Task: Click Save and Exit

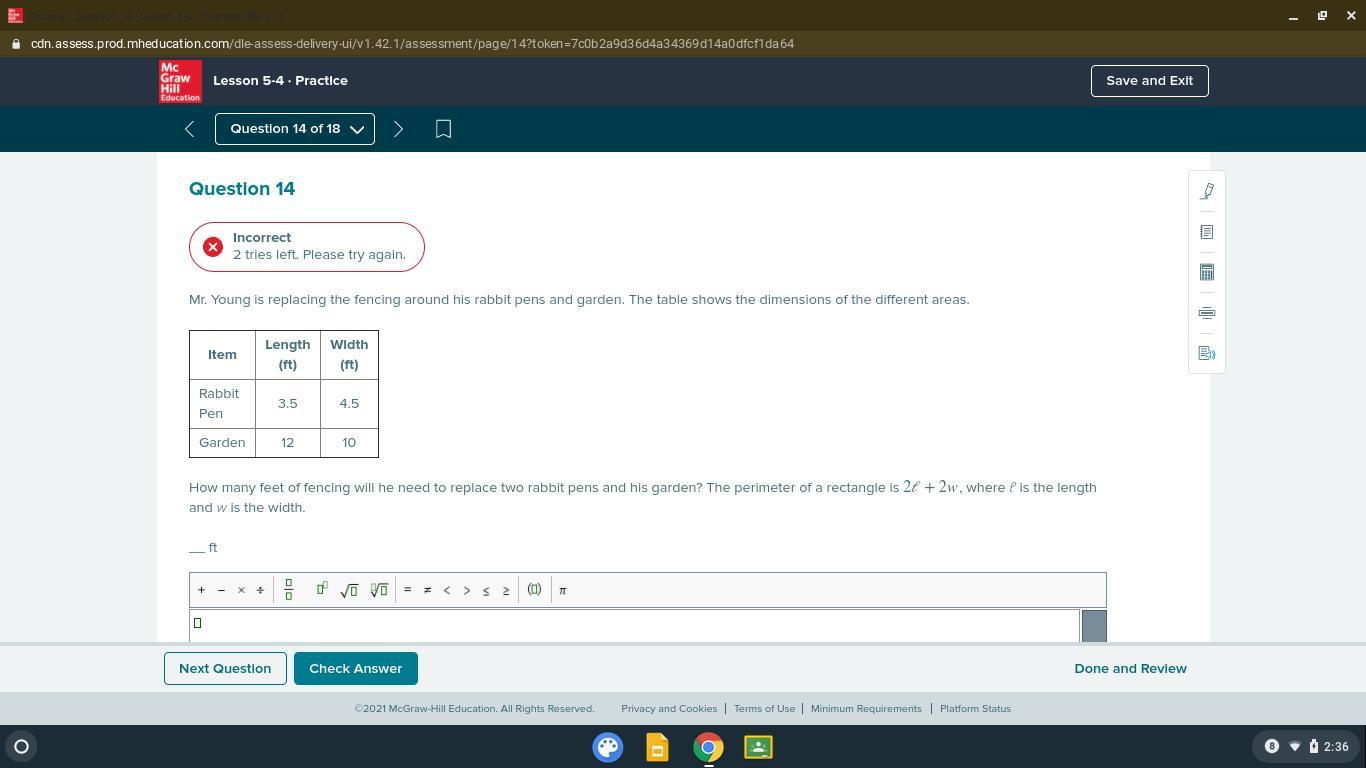Action: pos(1150,81)
